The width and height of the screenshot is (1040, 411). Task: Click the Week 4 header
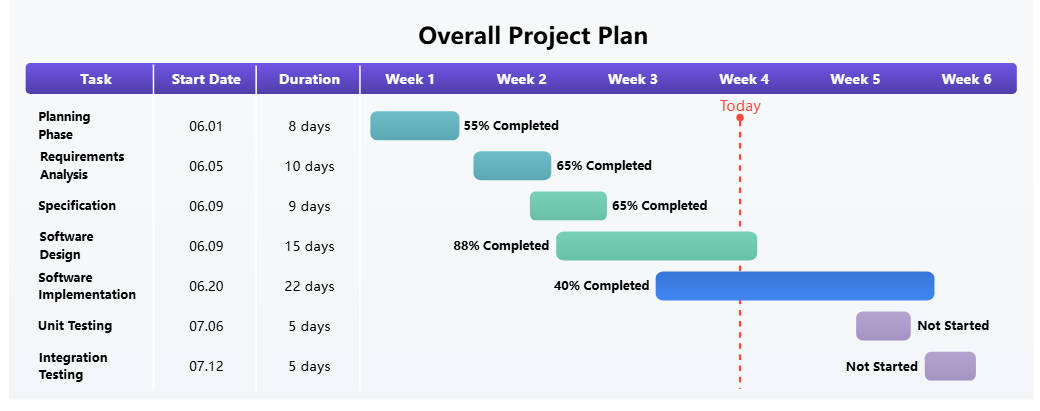[x=744, y=79]
